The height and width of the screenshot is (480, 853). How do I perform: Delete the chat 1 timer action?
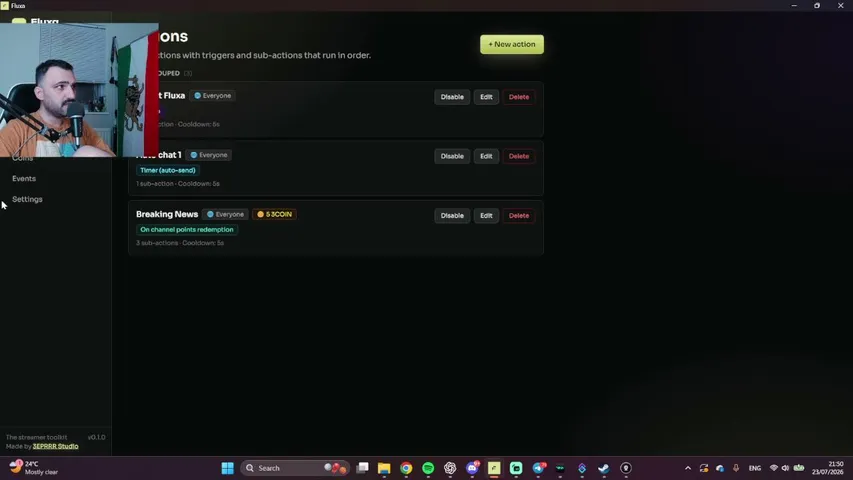[x=518, y=156]
